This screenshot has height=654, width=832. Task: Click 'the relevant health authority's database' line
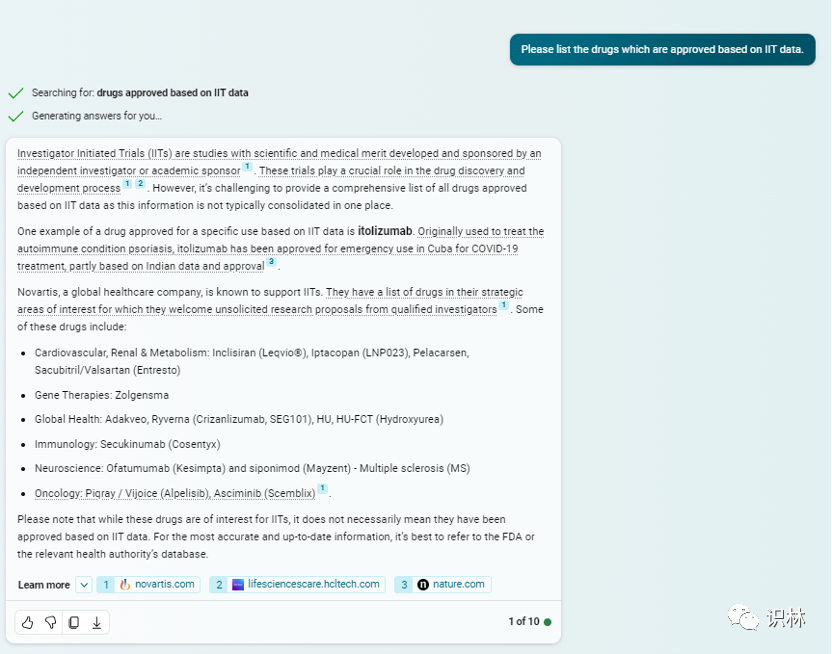pos(112,554)
